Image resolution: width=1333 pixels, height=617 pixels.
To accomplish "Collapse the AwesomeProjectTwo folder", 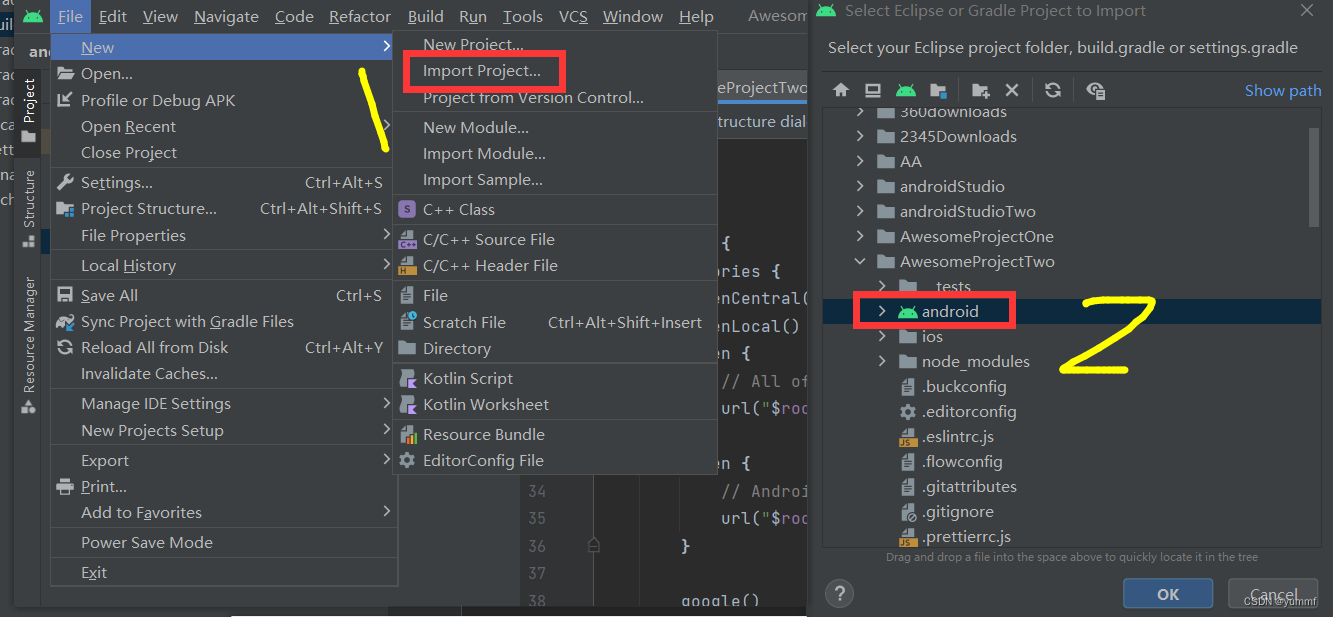I will 860,262.
